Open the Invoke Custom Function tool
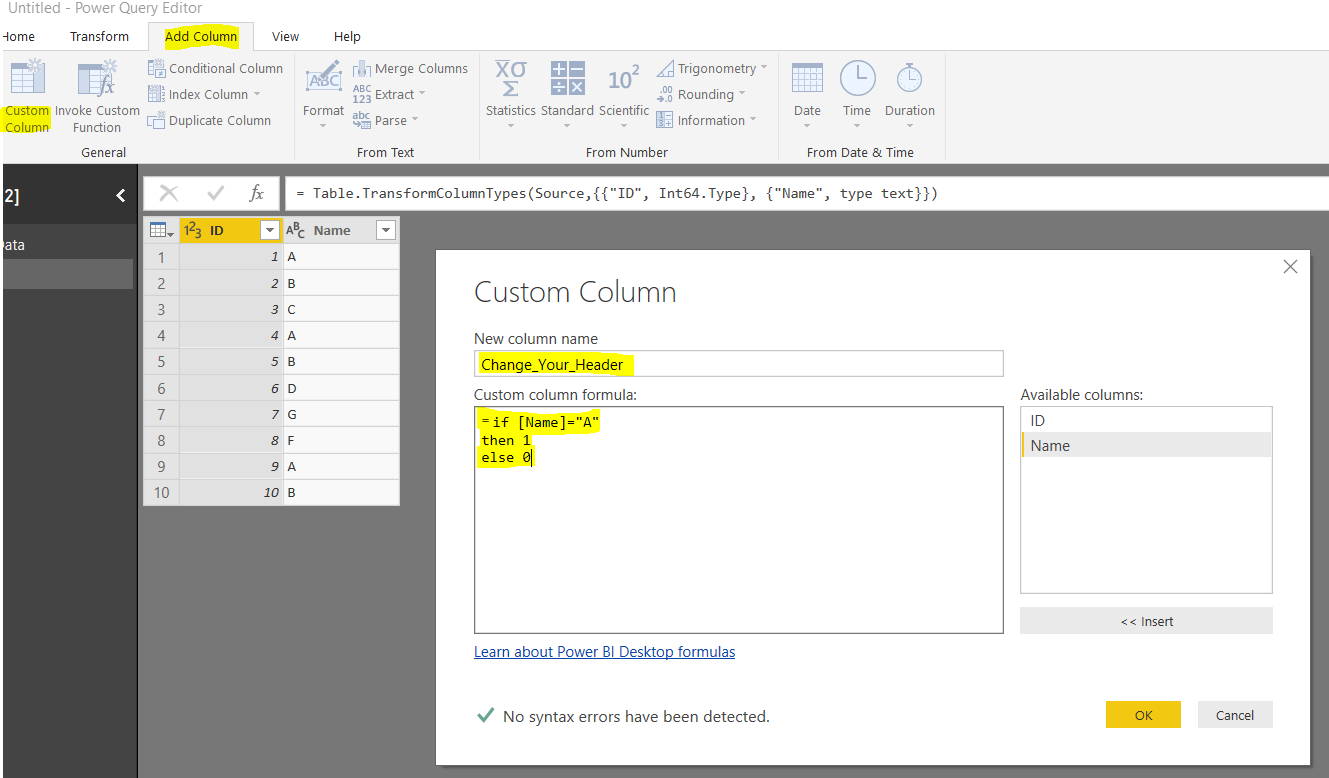Screen dimensions: 1329x778 coord(97,95)
